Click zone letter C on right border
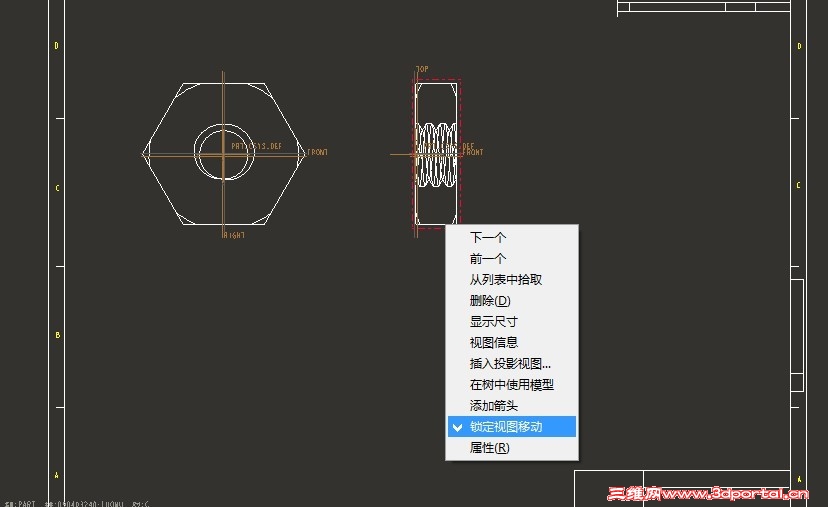Image resolution: width=828 pixels, height=507 pixels. tap(798, 185)
